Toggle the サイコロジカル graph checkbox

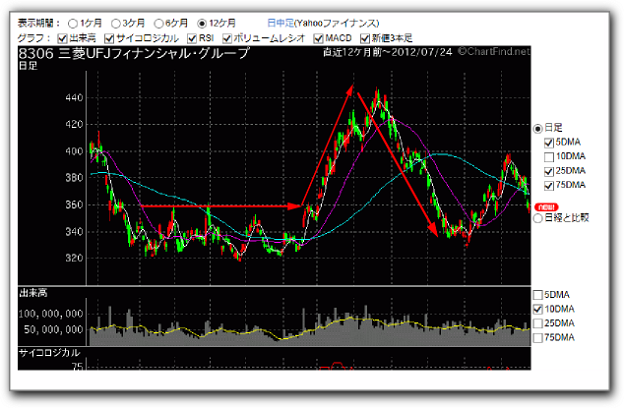pyautogui.click(x=109, y=38)
